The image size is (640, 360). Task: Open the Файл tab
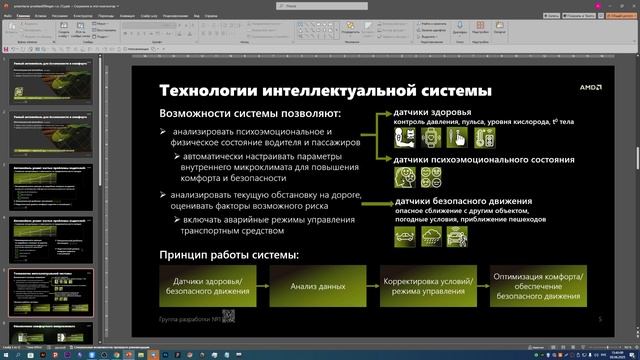tap(7, 16)
